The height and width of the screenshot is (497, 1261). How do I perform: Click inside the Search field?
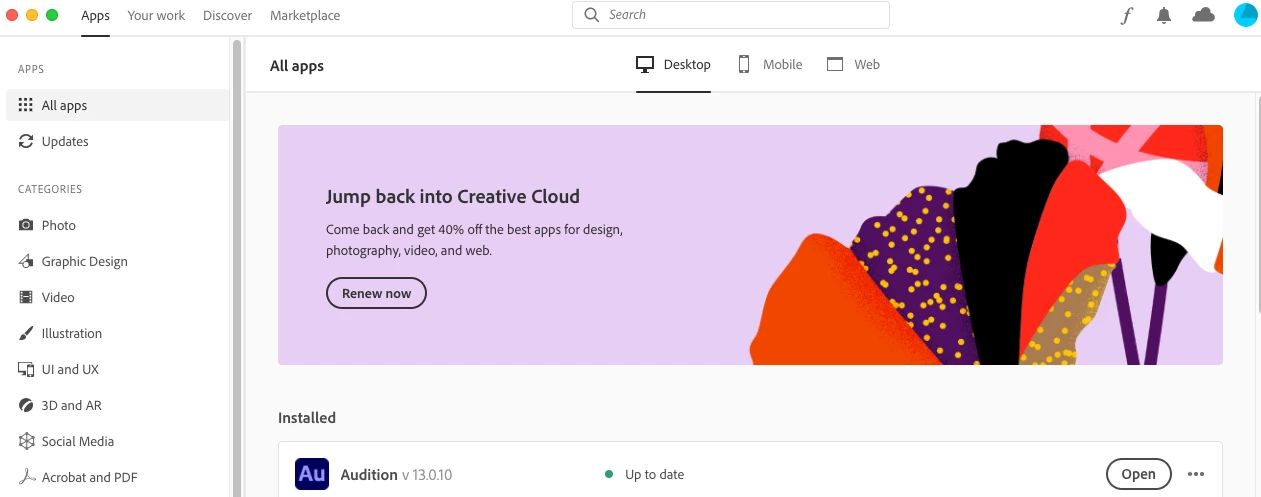731,15
